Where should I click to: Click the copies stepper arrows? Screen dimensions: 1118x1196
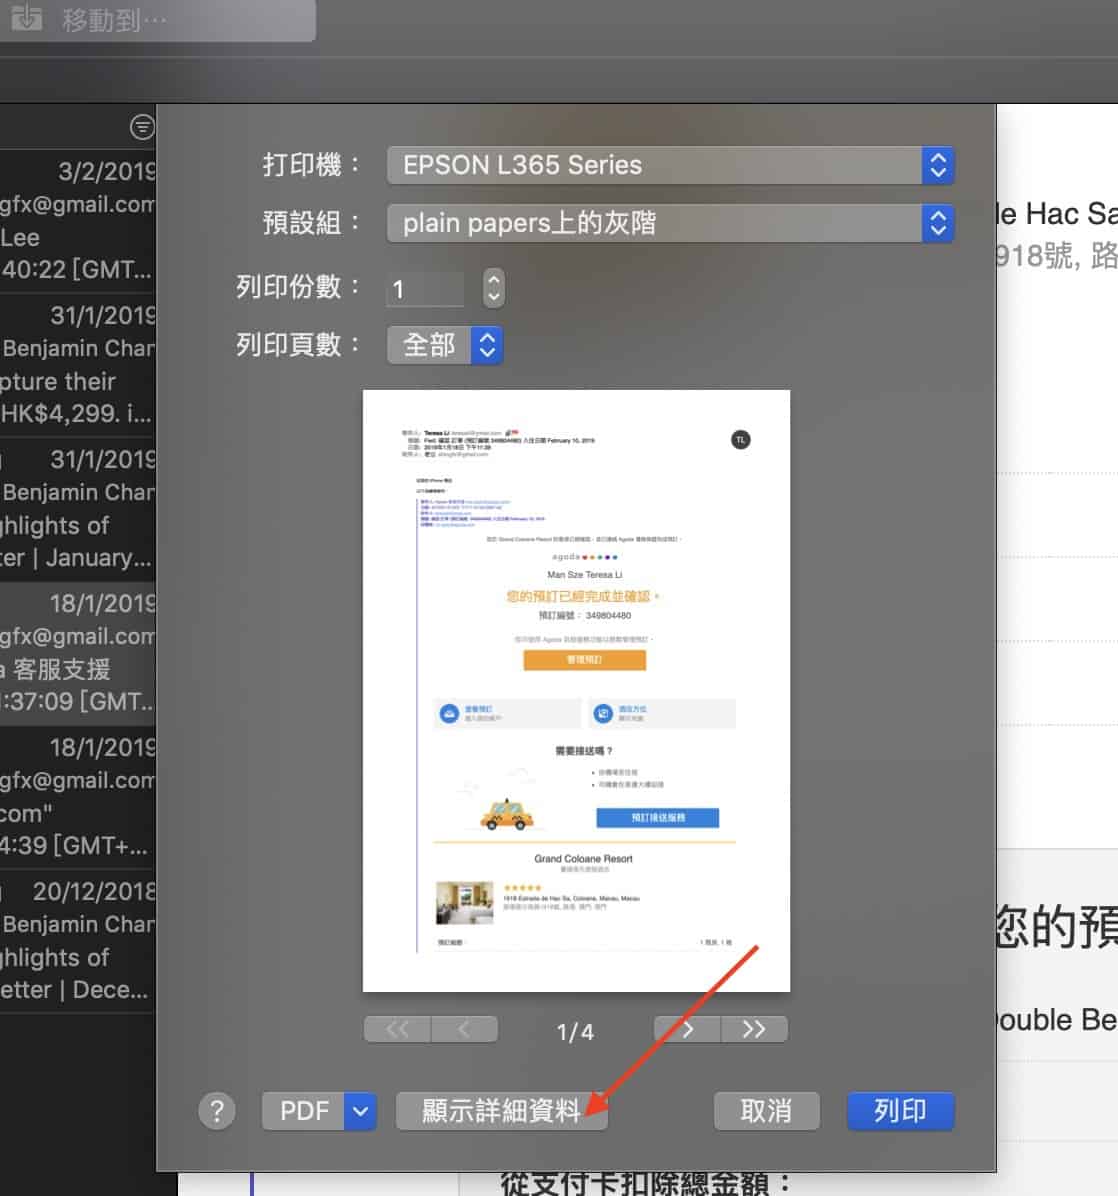pos(493,288)
